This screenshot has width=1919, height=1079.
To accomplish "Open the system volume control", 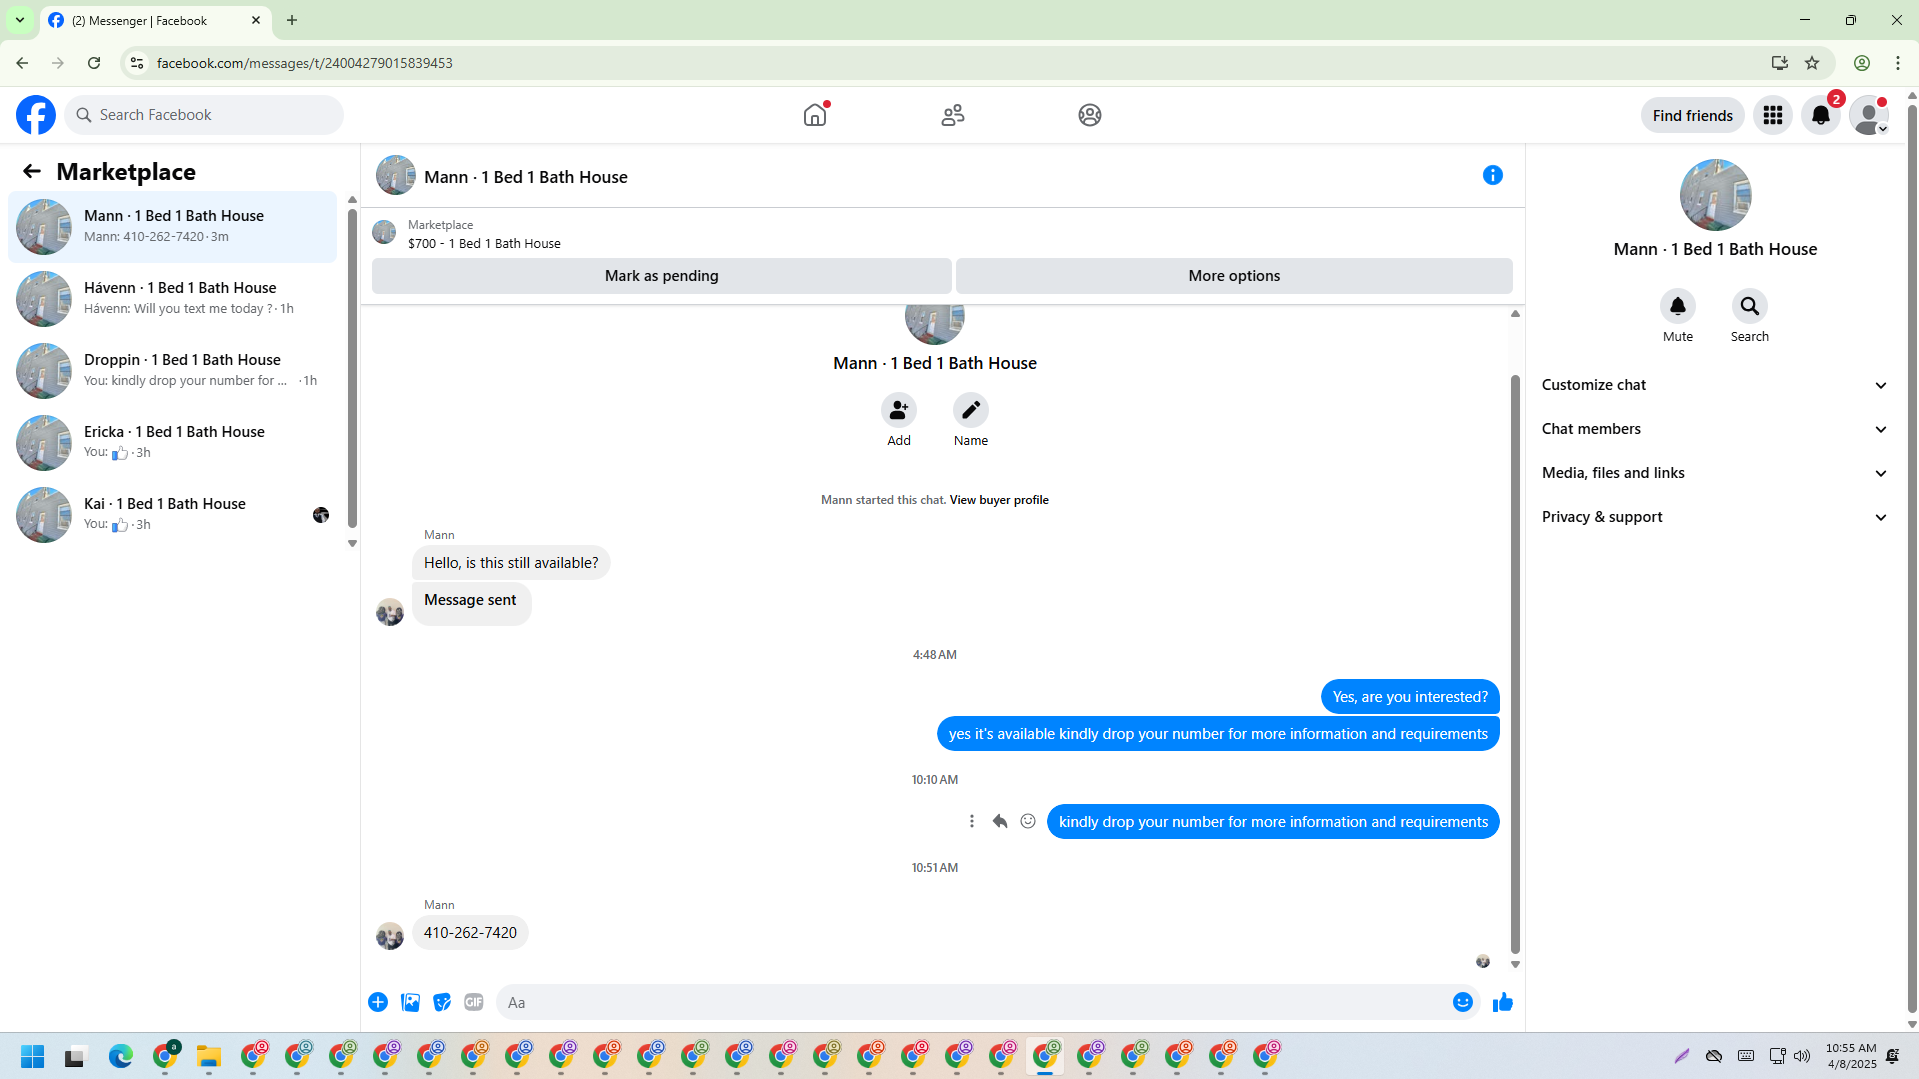I will pos(1802,1056).
